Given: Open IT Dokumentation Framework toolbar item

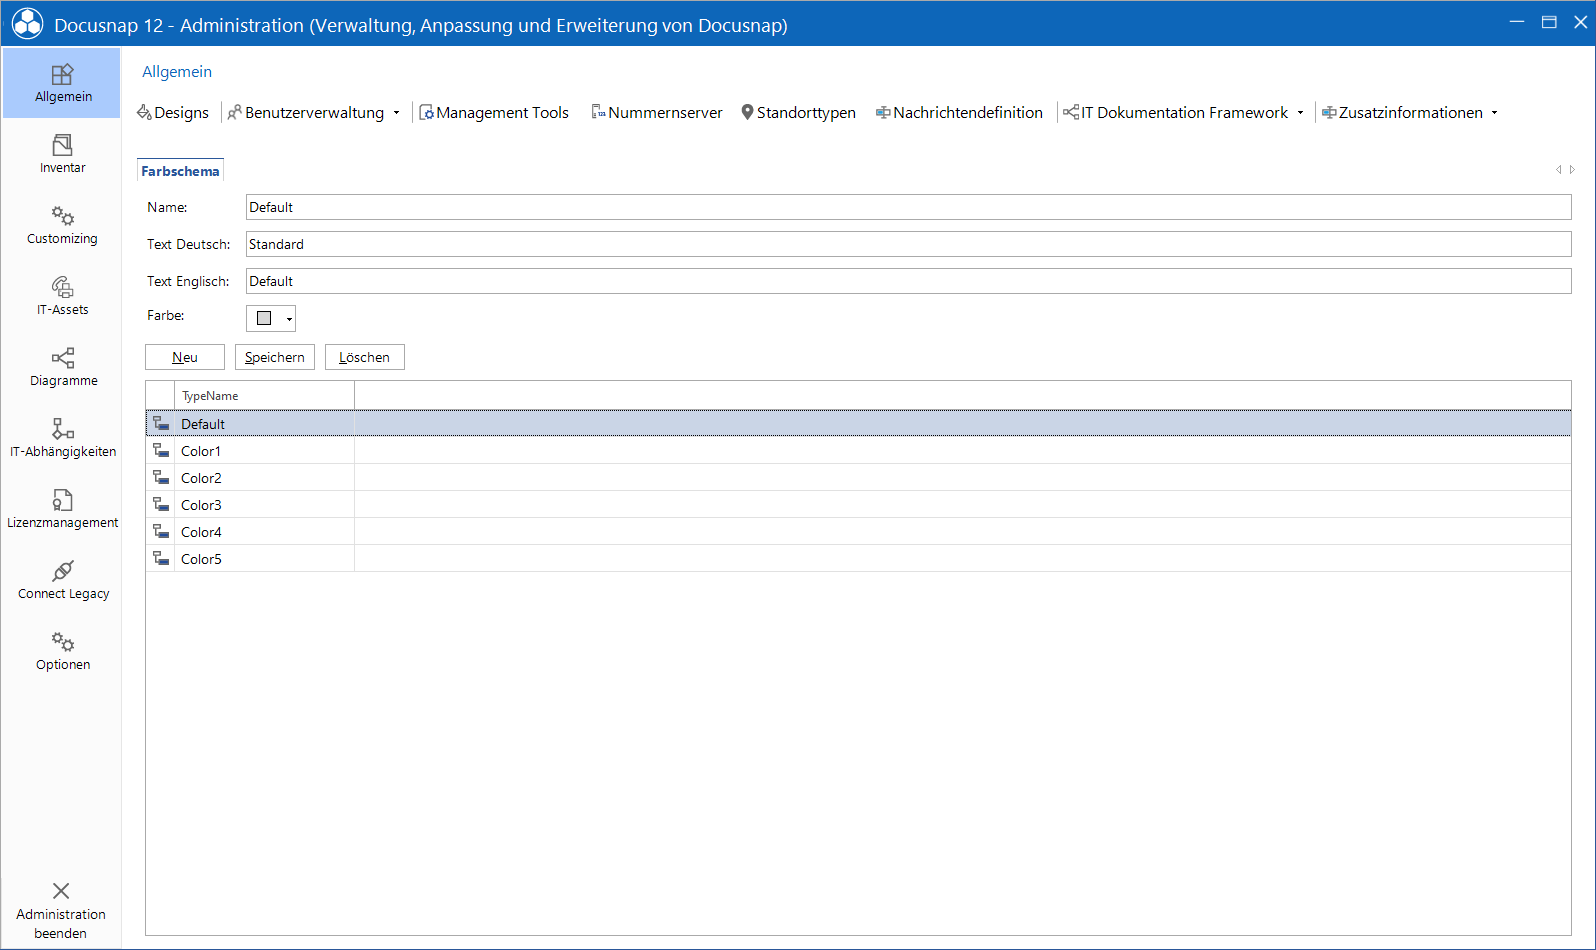Looking at the screenshot, I should click(1176, 113).
